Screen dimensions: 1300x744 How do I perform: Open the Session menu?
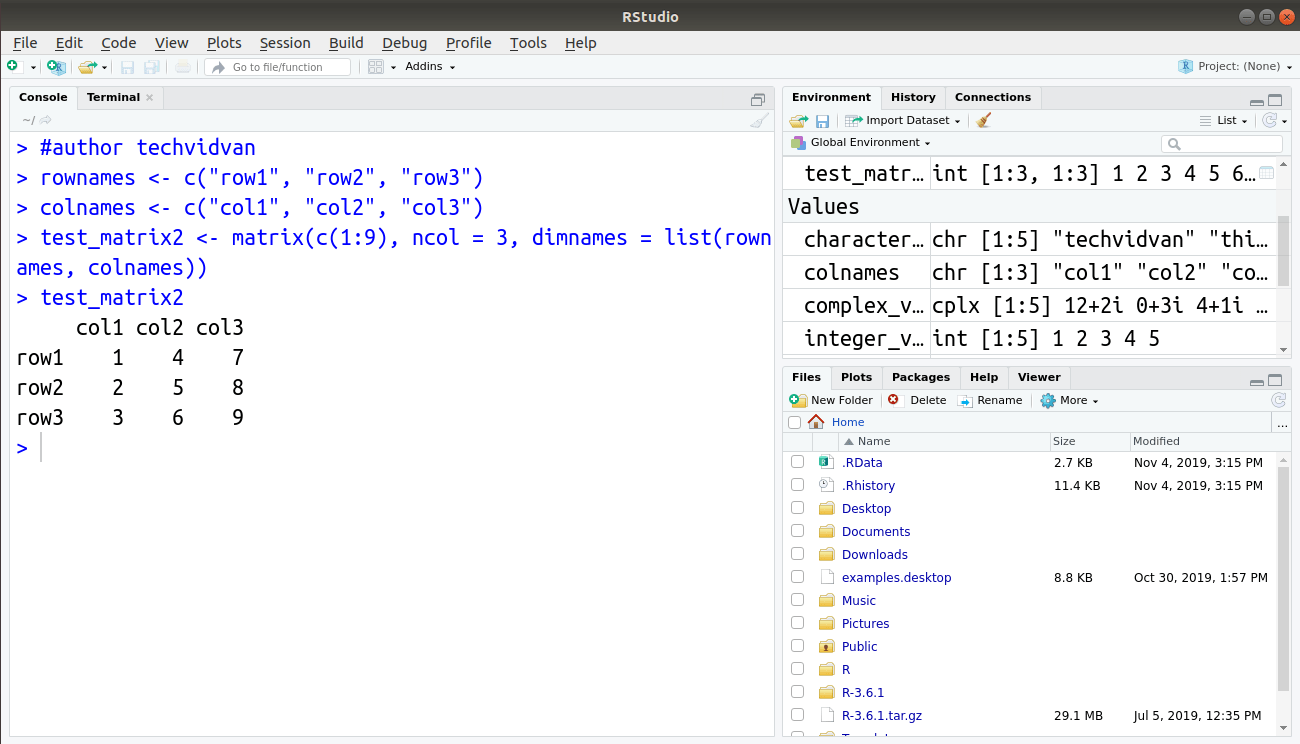[x=285, y=43]
